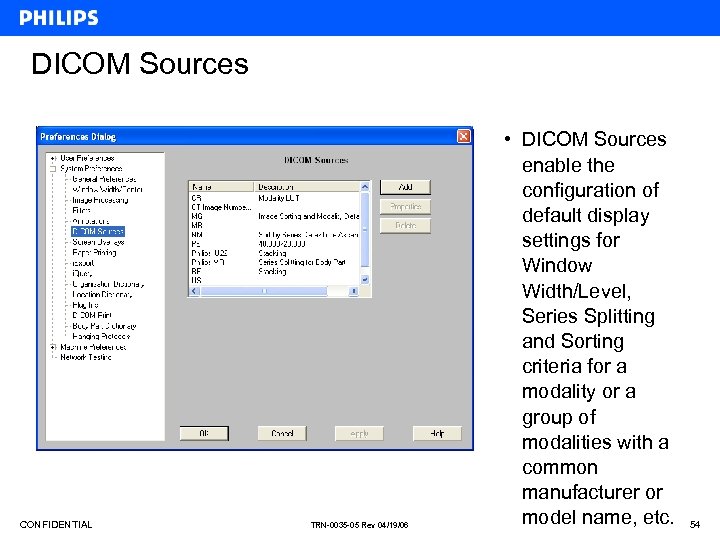Open Window Width/Center tree item

(107, 189)
